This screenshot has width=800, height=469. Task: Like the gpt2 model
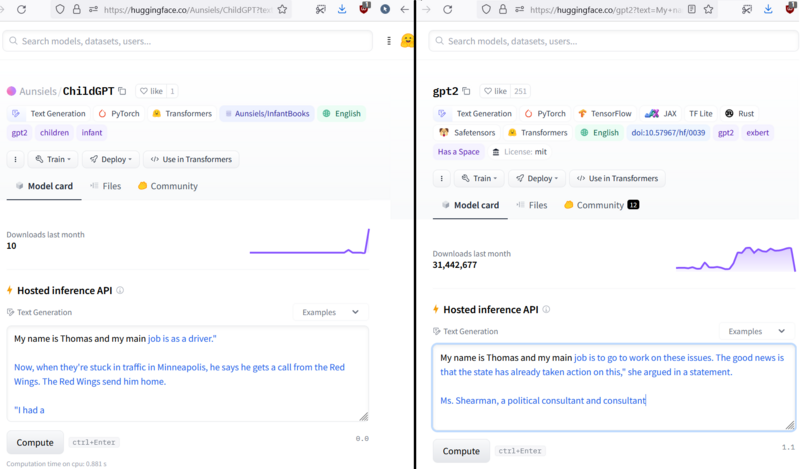(x=495, y=91)
